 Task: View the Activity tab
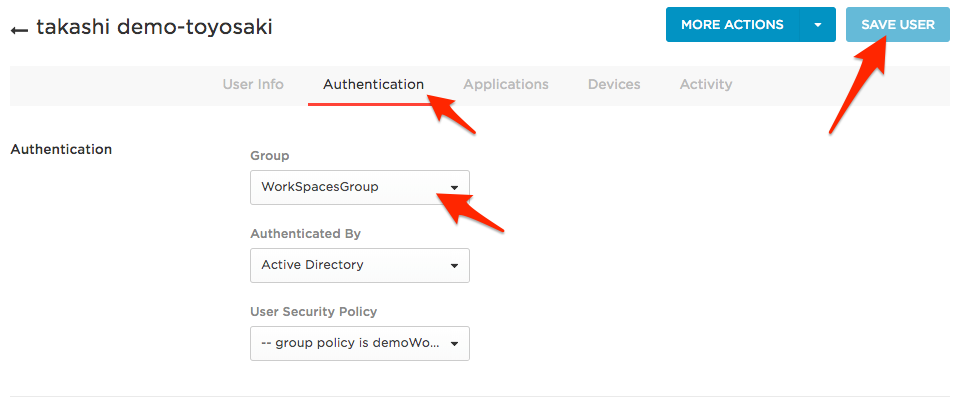706,85
